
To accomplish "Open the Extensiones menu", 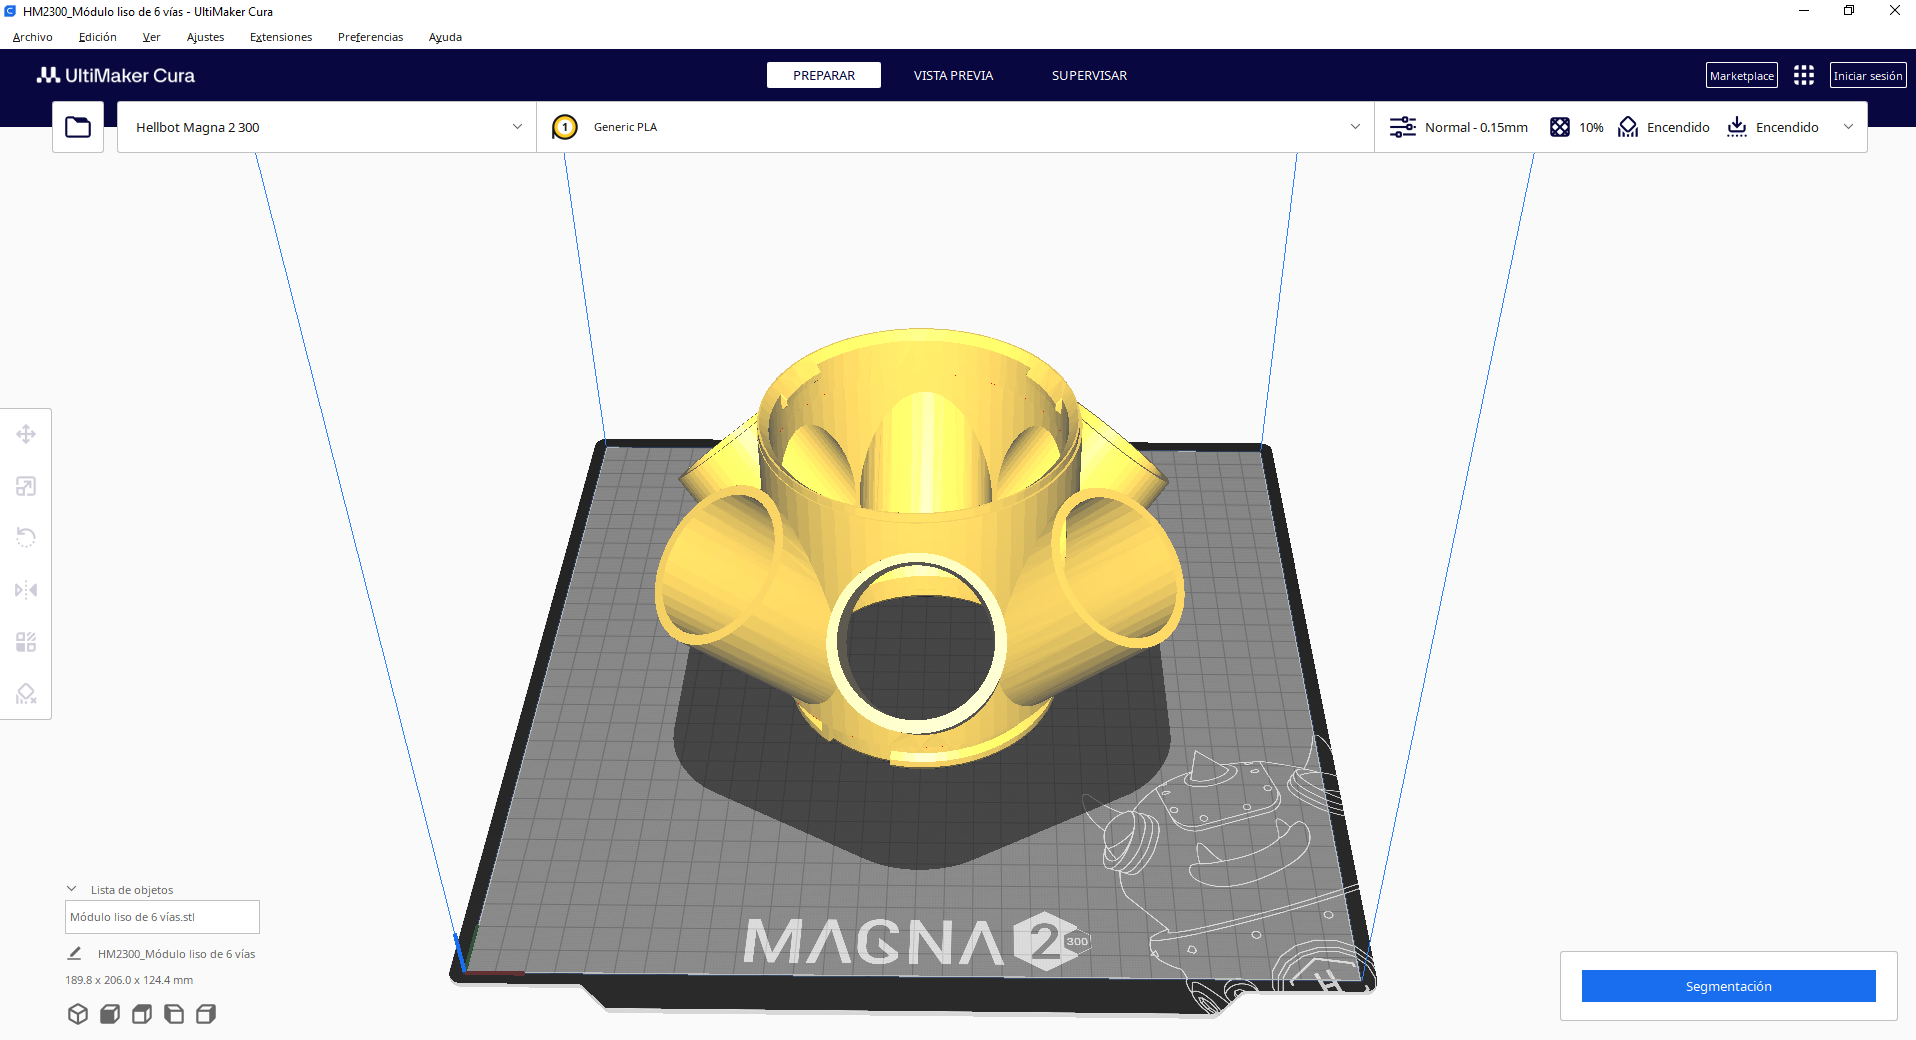I will (281, 37).
